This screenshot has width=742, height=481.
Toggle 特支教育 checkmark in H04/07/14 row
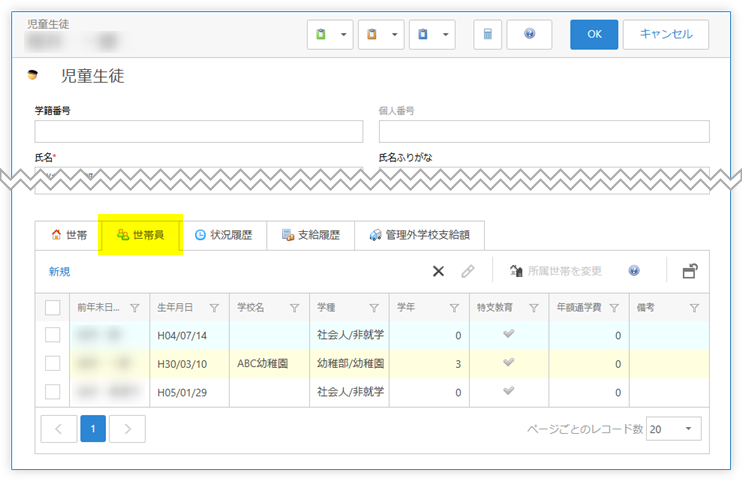point(509,334)
